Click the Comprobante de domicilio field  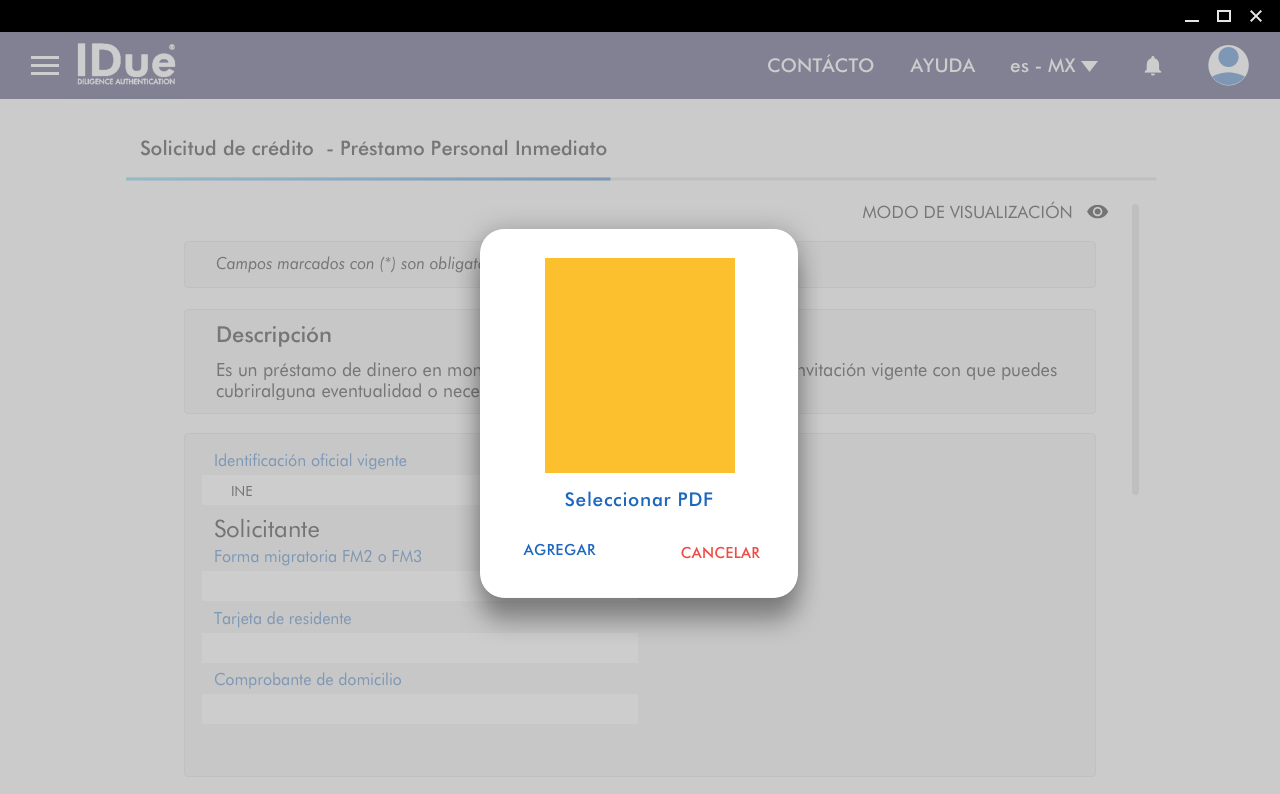pos(419,709)
